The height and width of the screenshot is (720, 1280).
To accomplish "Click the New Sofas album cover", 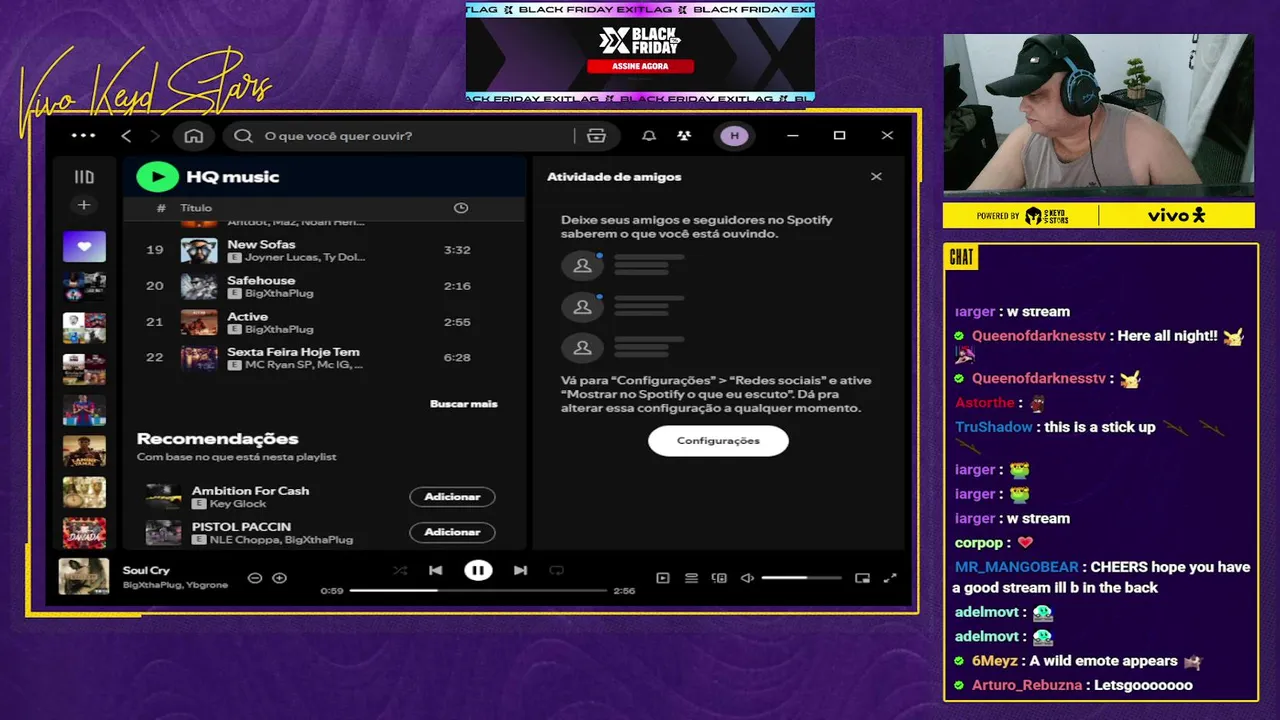I will [x=199, y=250].
